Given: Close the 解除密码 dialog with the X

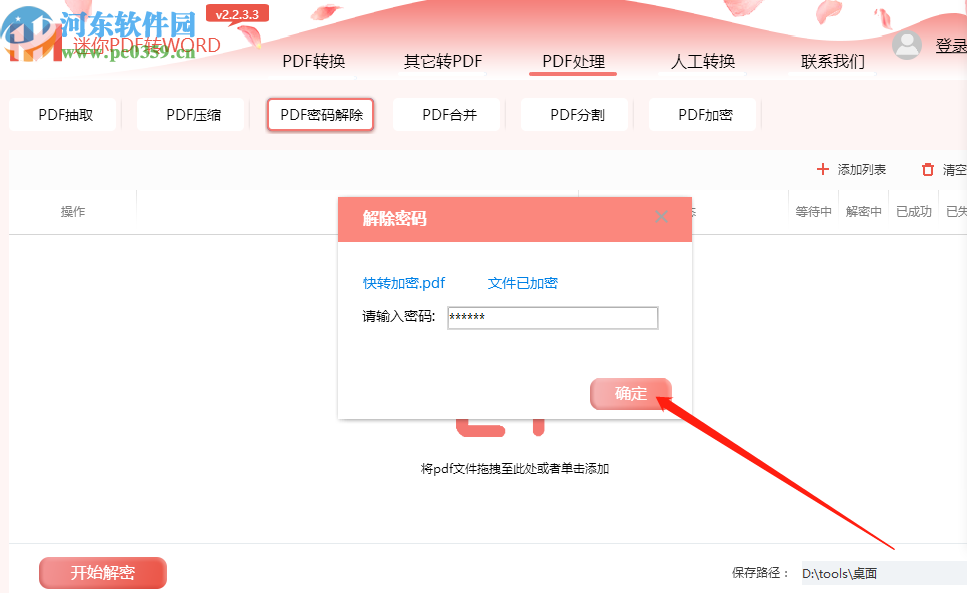Looking at the screenshot, I should [661, 216].
